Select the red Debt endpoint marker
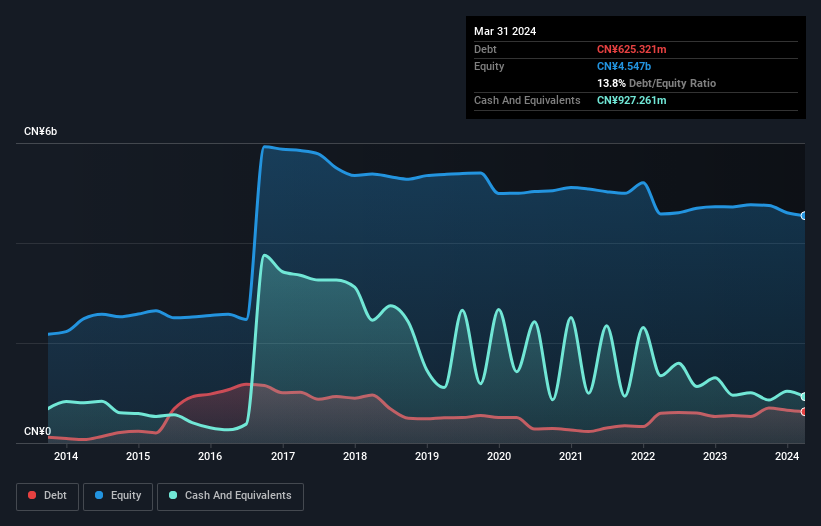821x526 pixels. click(804, 412)
